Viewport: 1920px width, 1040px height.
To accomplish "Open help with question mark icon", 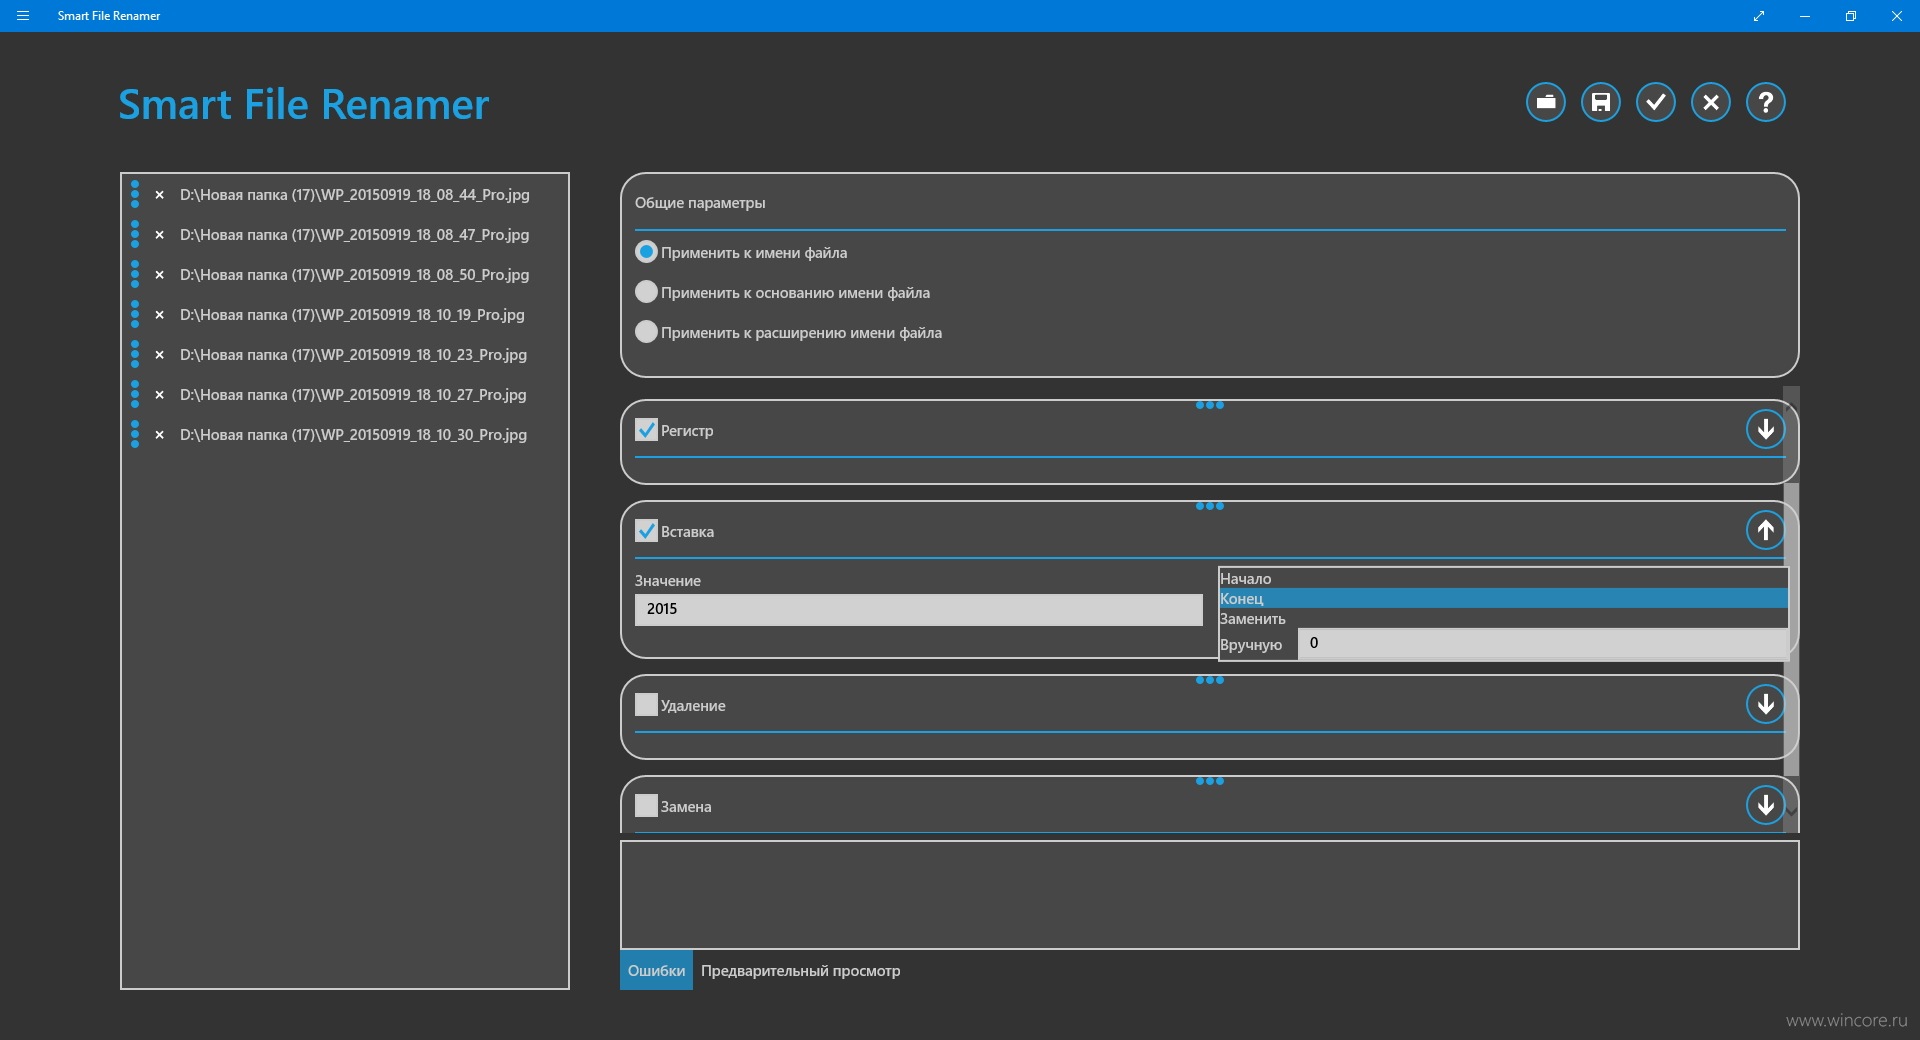I will pos(1766,102).
